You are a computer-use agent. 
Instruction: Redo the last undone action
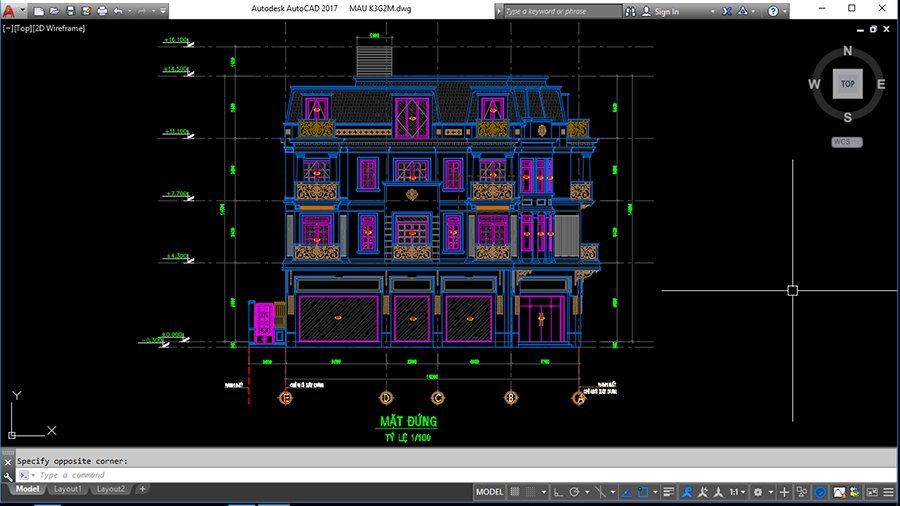coord(142,11)
